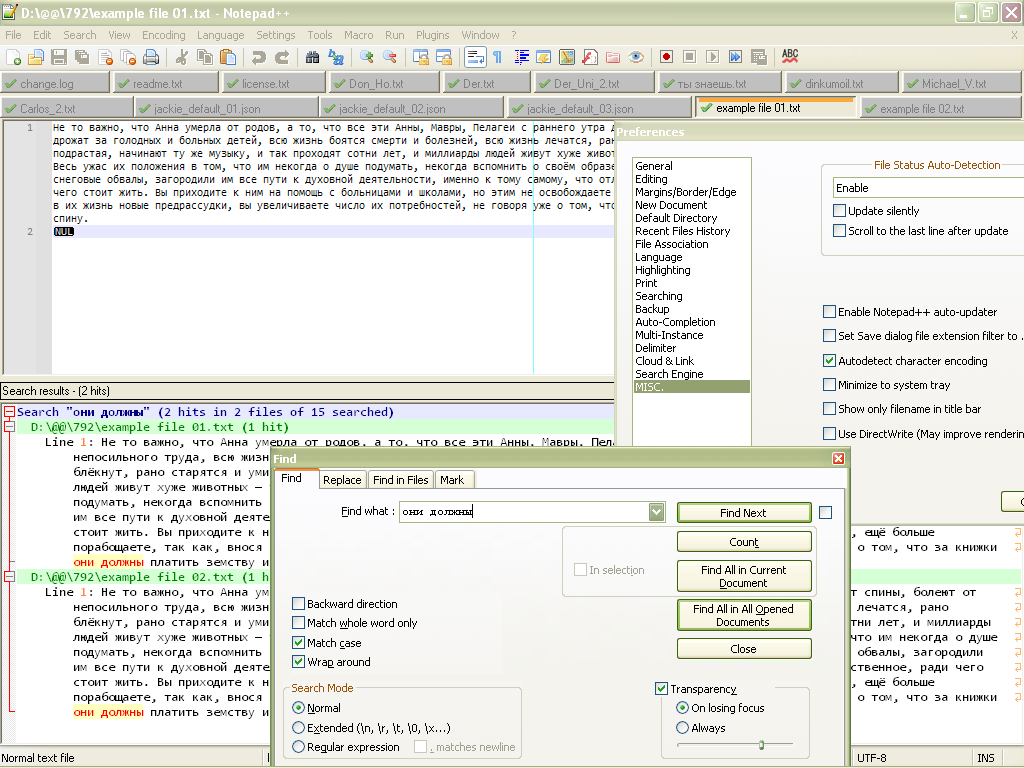Toggle Word Wrap toolbar icon
Screen dimensions: 1024x768
(475, 57)
